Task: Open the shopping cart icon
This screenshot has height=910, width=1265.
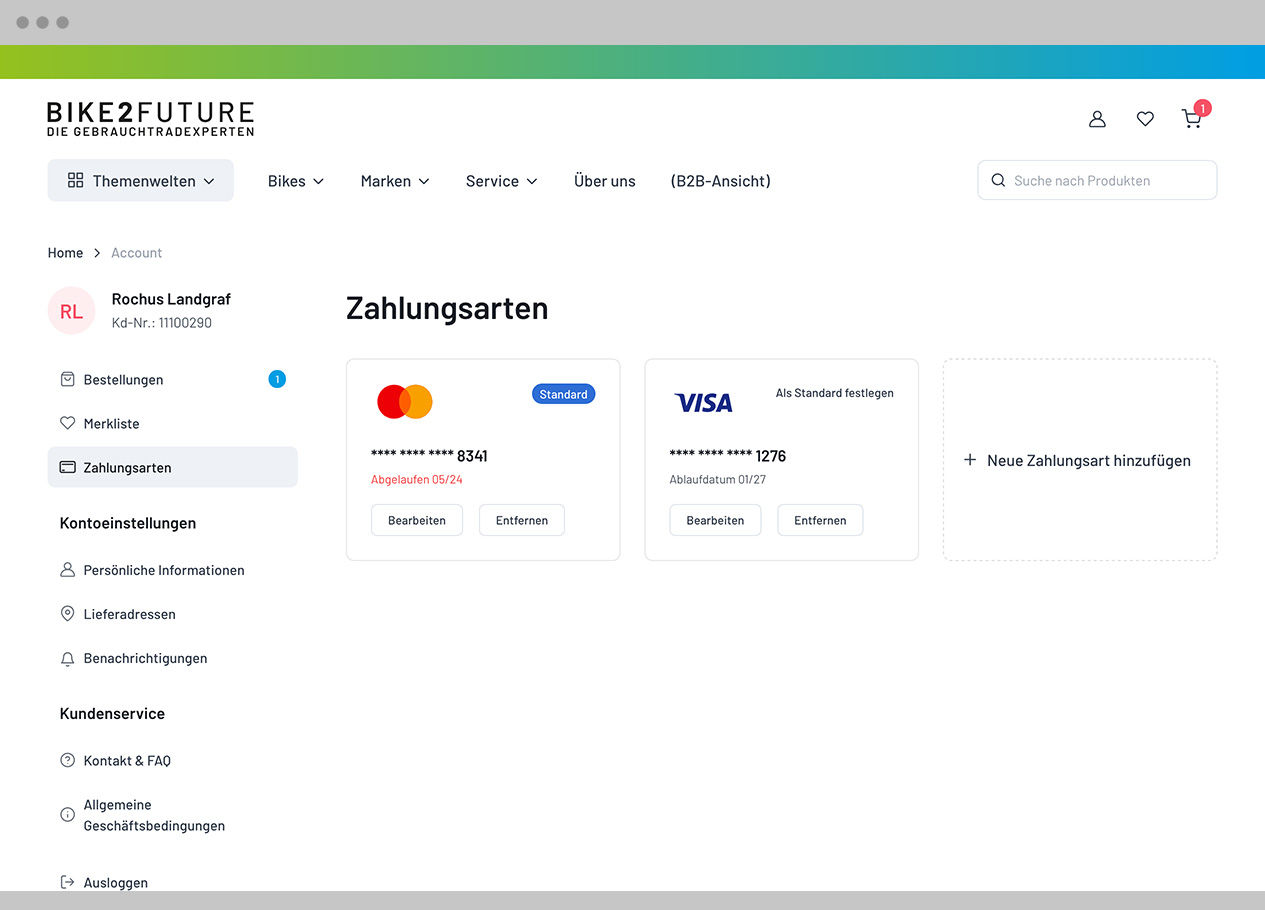Action: 1192,119
